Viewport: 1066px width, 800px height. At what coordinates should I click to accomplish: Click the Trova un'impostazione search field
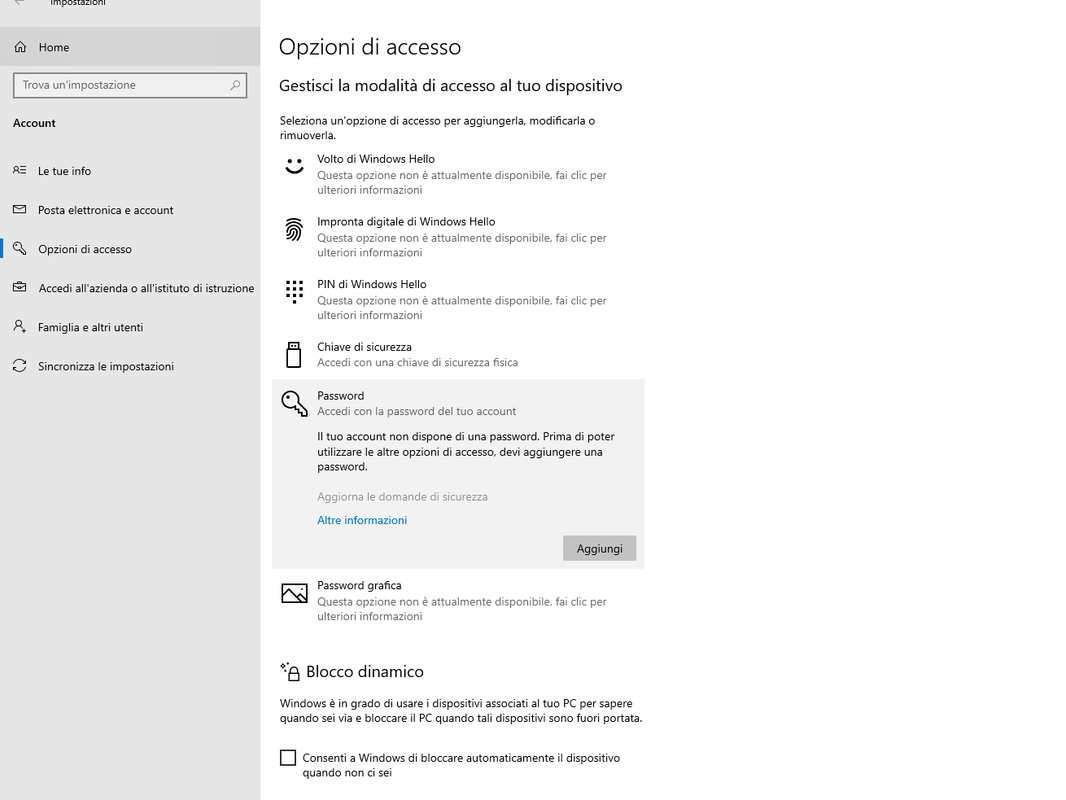(130, 85)
